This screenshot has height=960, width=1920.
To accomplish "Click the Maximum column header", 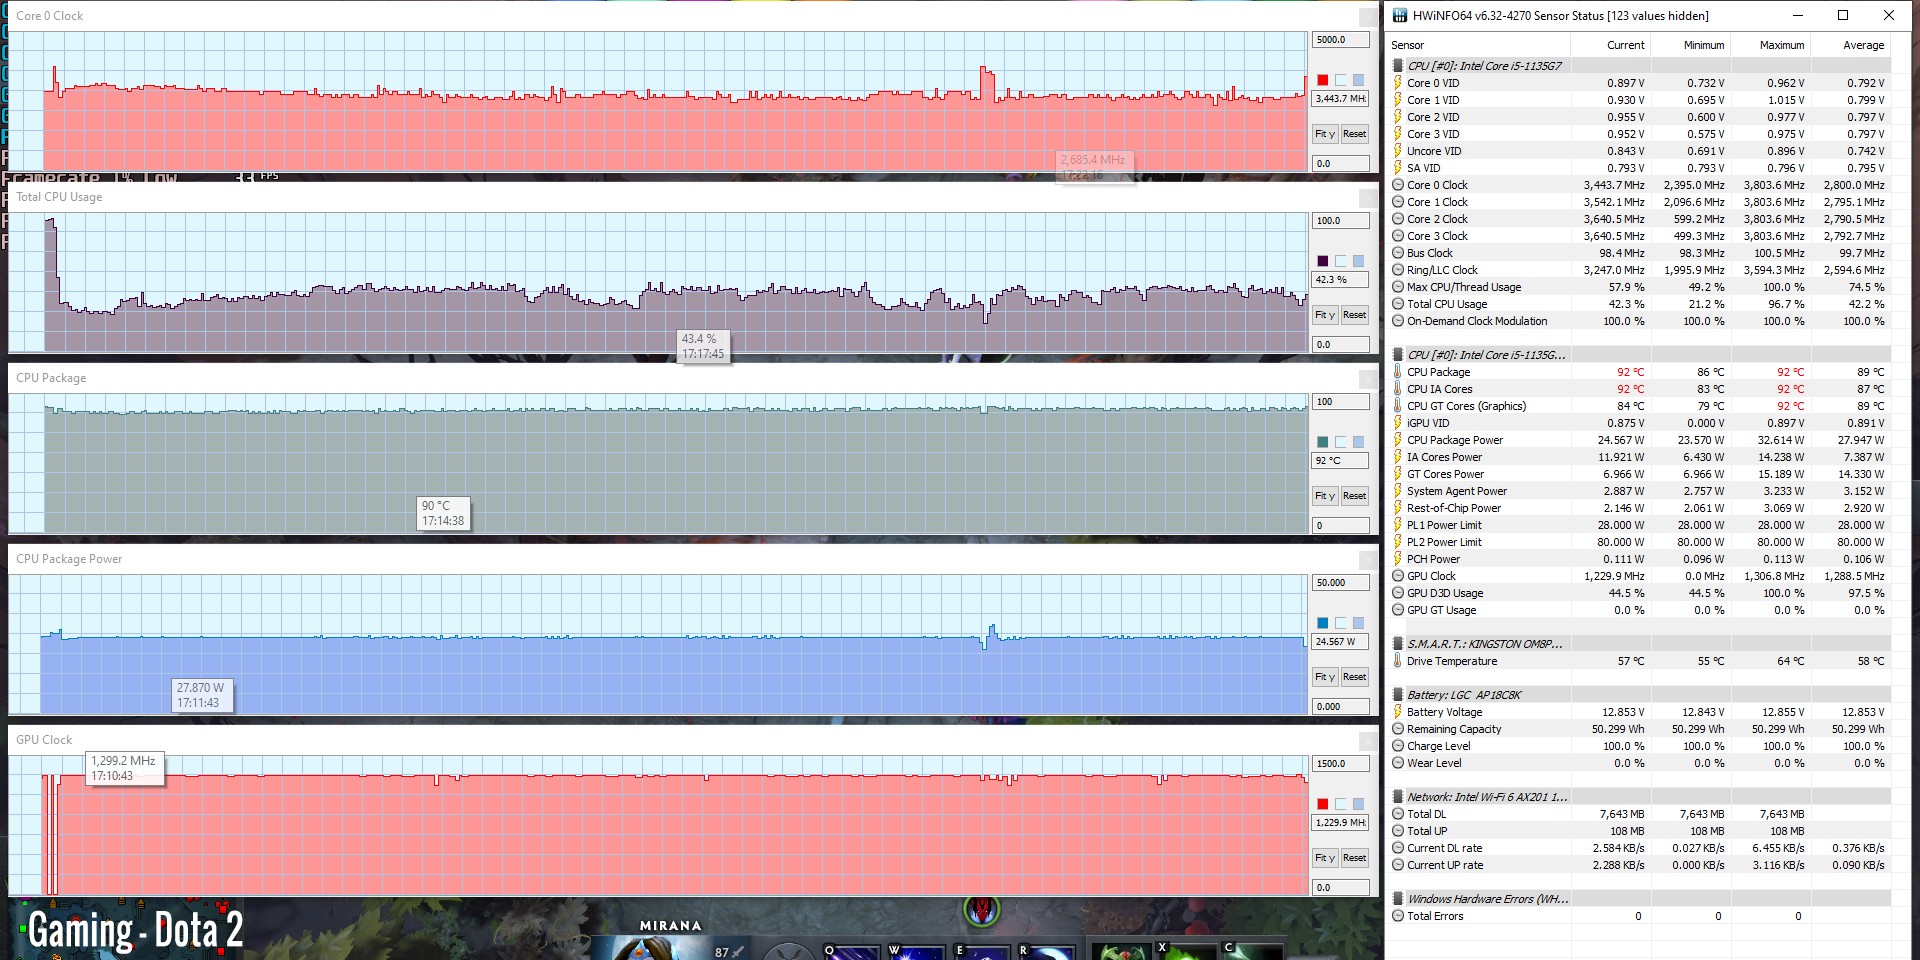I will [1781, 45].
